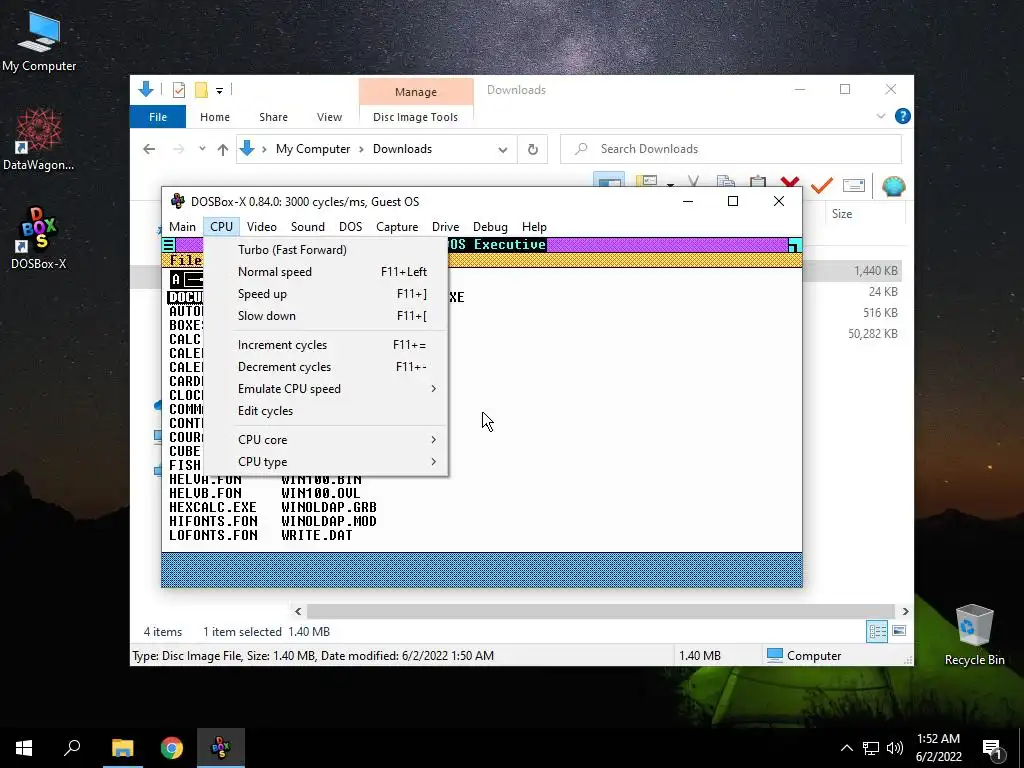Click the horizontal scrollbar track in Explorer
1024x768 pixels.
(x=601, y=611)
